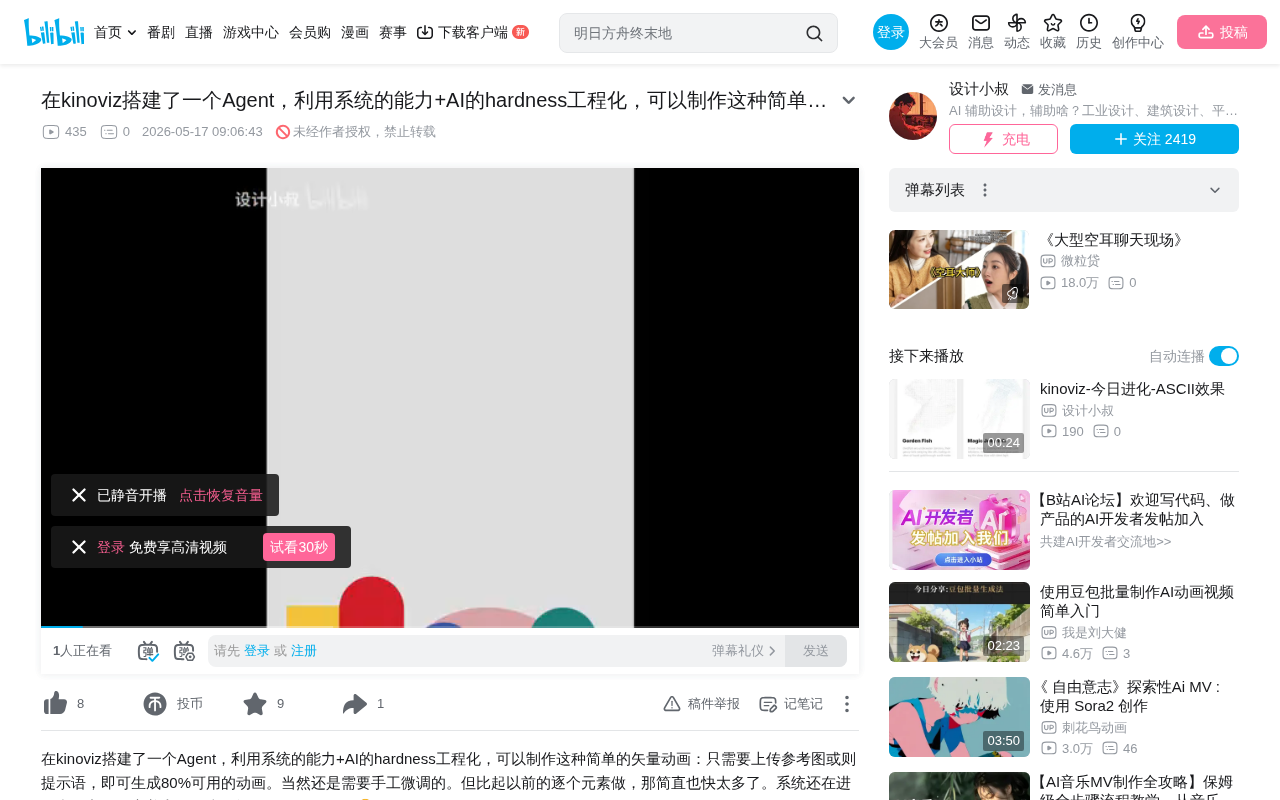This screenshot has height=800, width=1280.
Task: Click 试看30秒 button
Action: (299, 547)
